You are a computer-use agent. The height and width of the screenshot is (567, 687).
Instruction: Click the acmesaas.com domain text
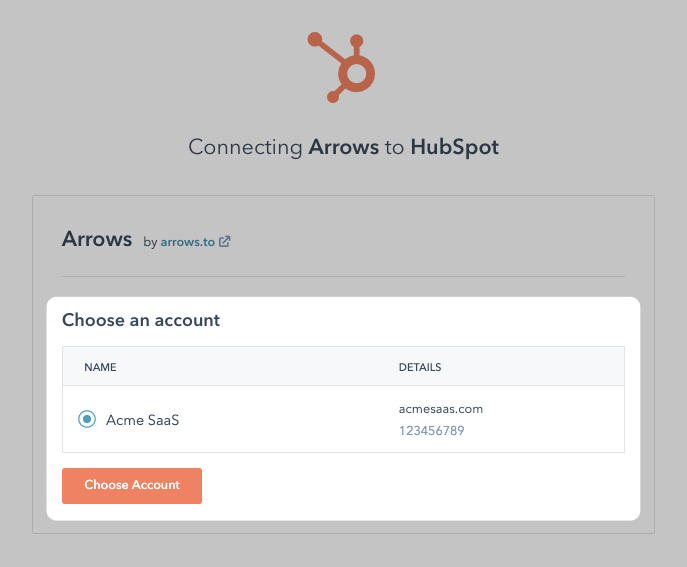pos(441,409)
